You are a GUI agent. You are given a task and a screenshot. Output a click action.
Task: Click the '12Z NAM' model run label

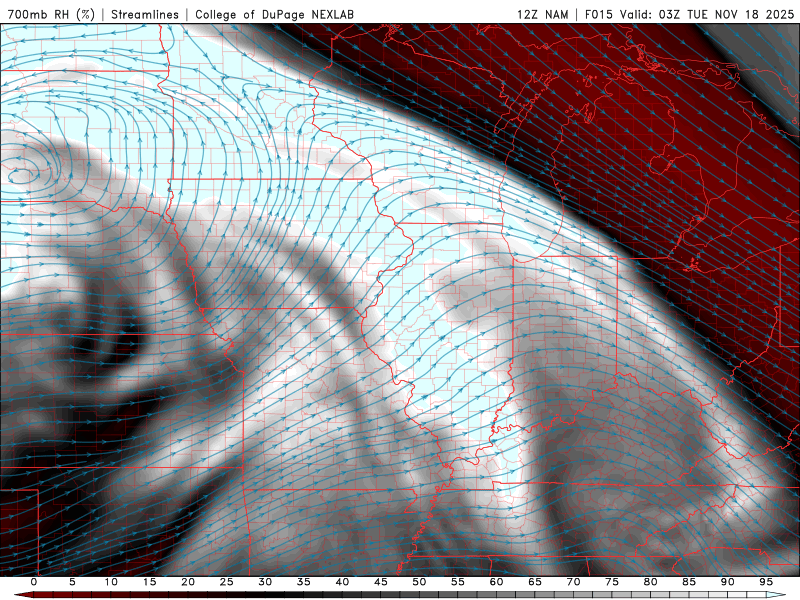tap(542, 14)
